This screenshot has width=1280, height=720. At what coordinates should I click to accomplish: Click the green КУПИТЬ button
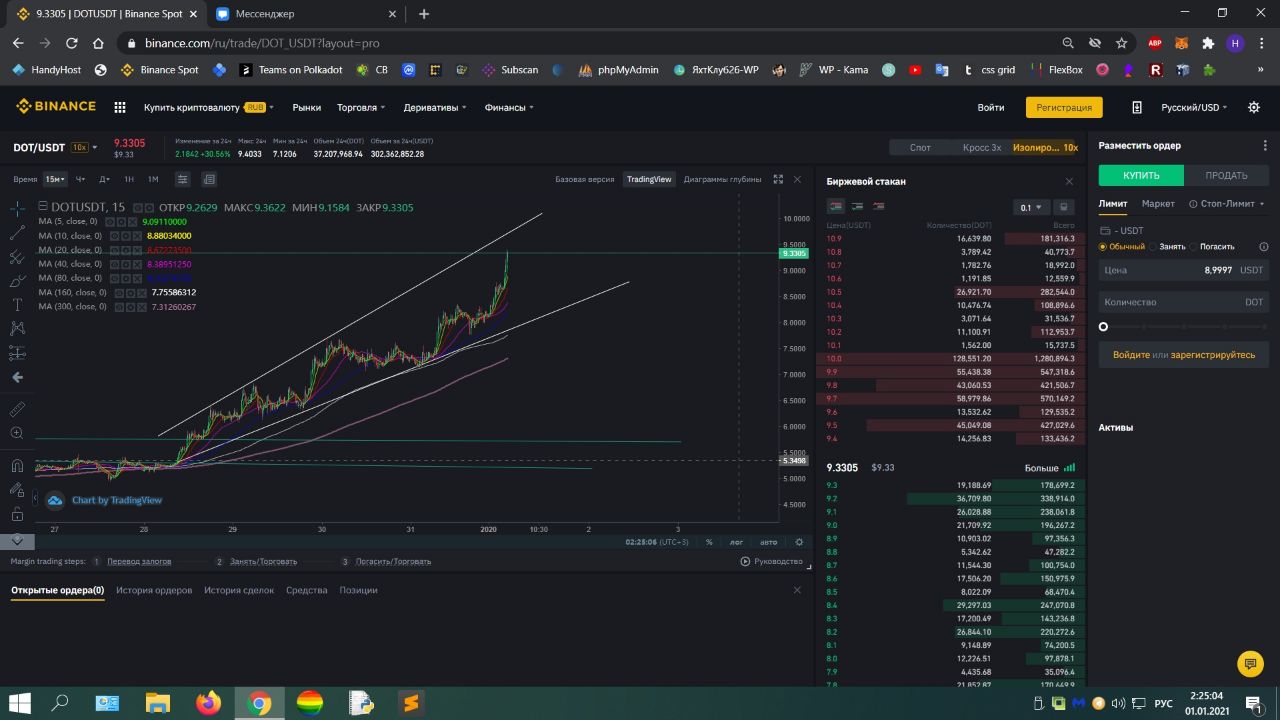pos(1141,175)
